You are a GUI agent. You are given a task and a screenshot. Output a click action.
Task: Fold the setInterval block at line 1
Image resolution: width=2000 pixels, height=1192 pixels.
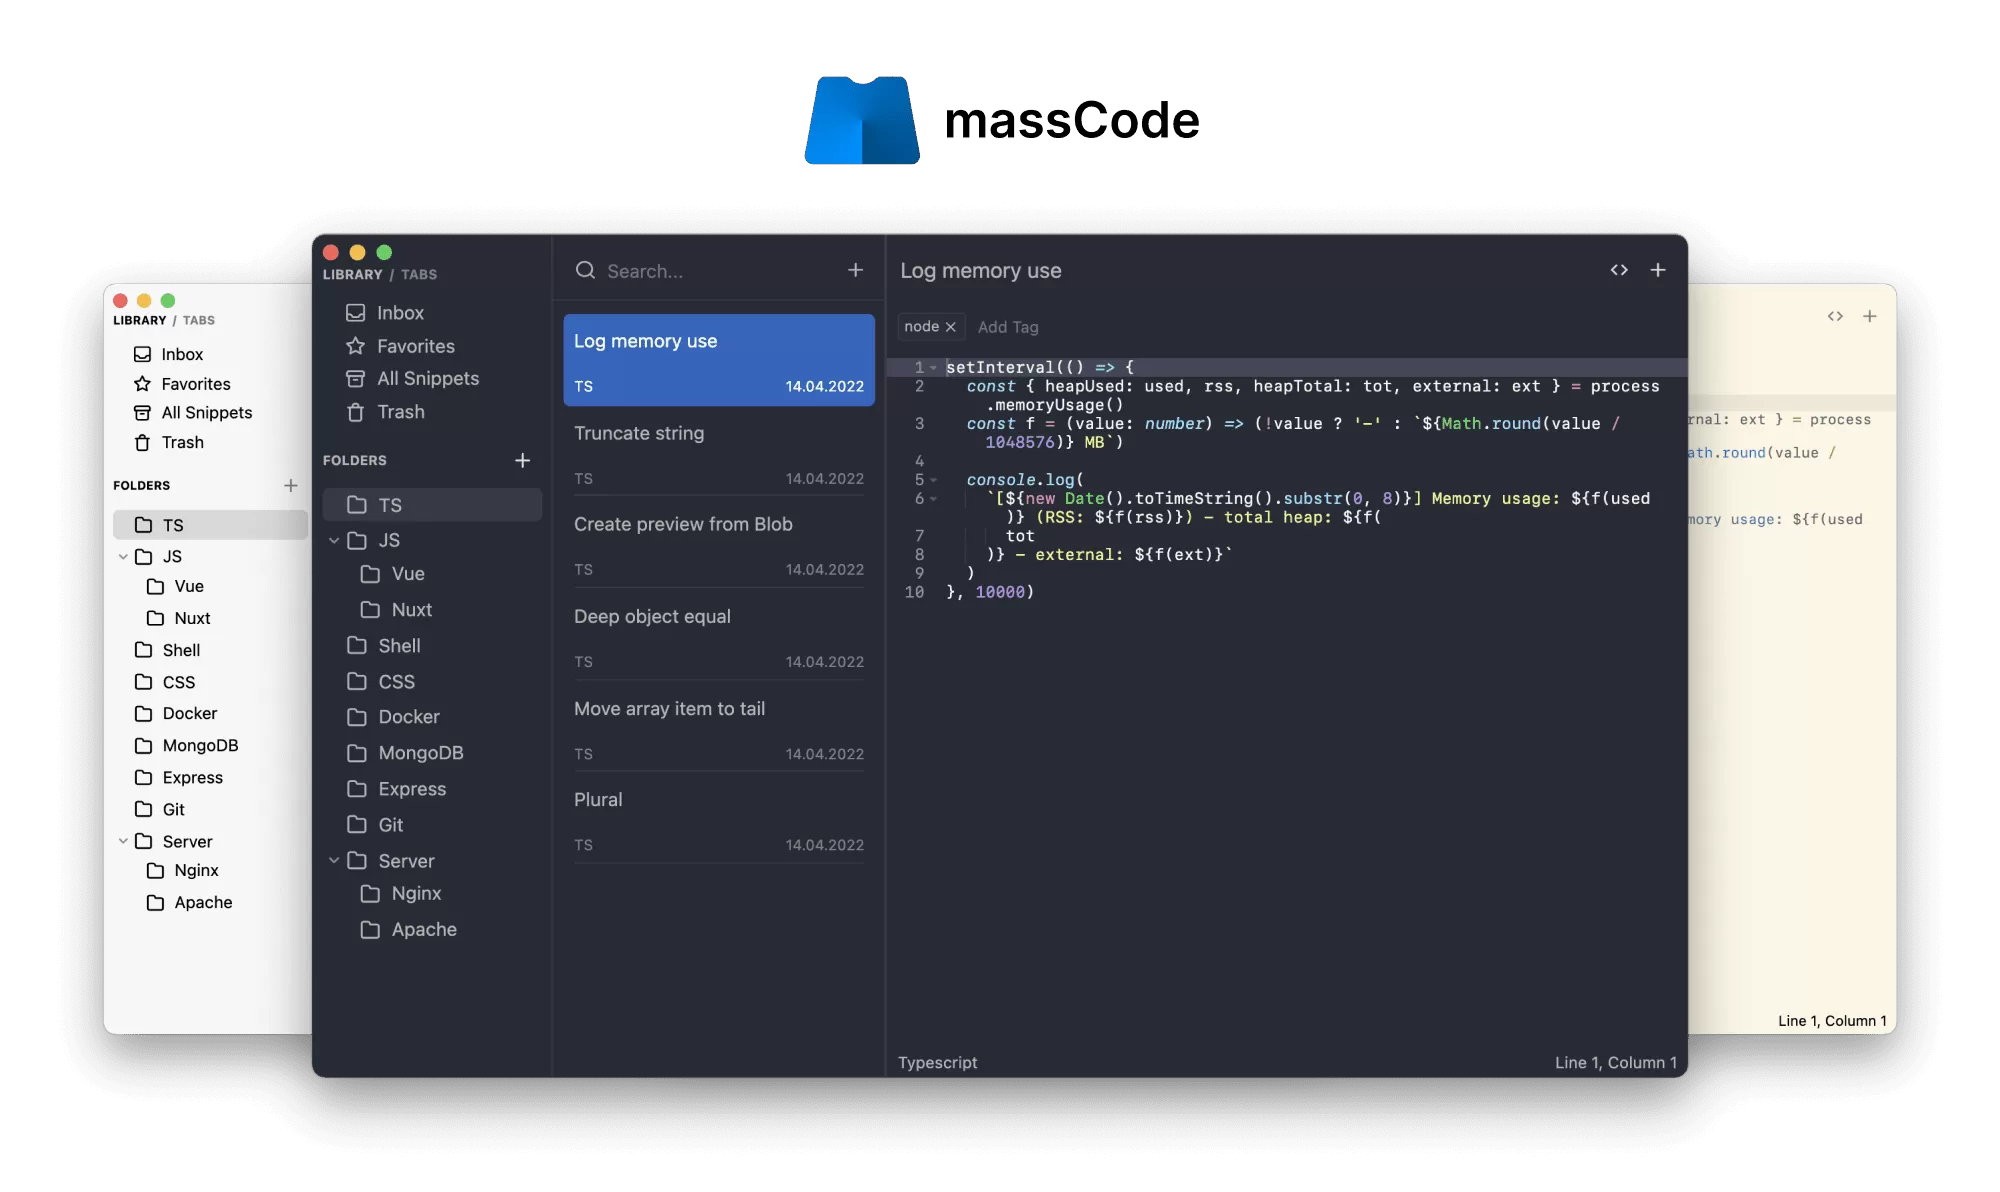click(934, 368)
